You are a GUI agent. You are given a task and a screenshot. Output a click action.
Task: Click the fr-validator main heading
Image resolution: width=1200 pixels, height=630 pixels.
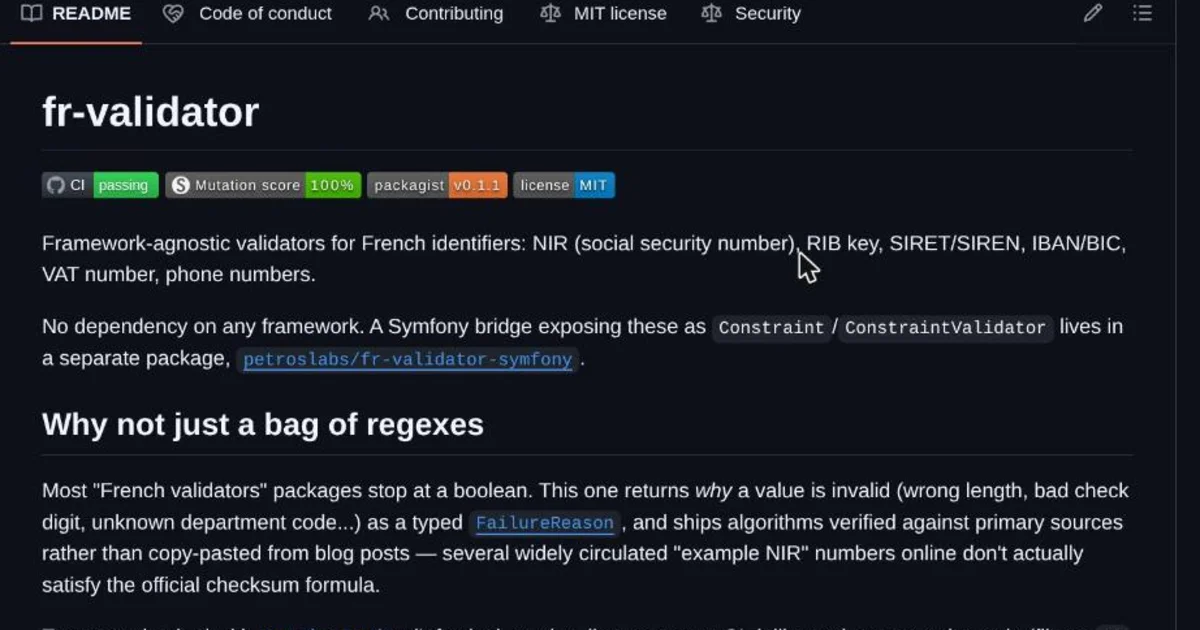coord(151,111)
